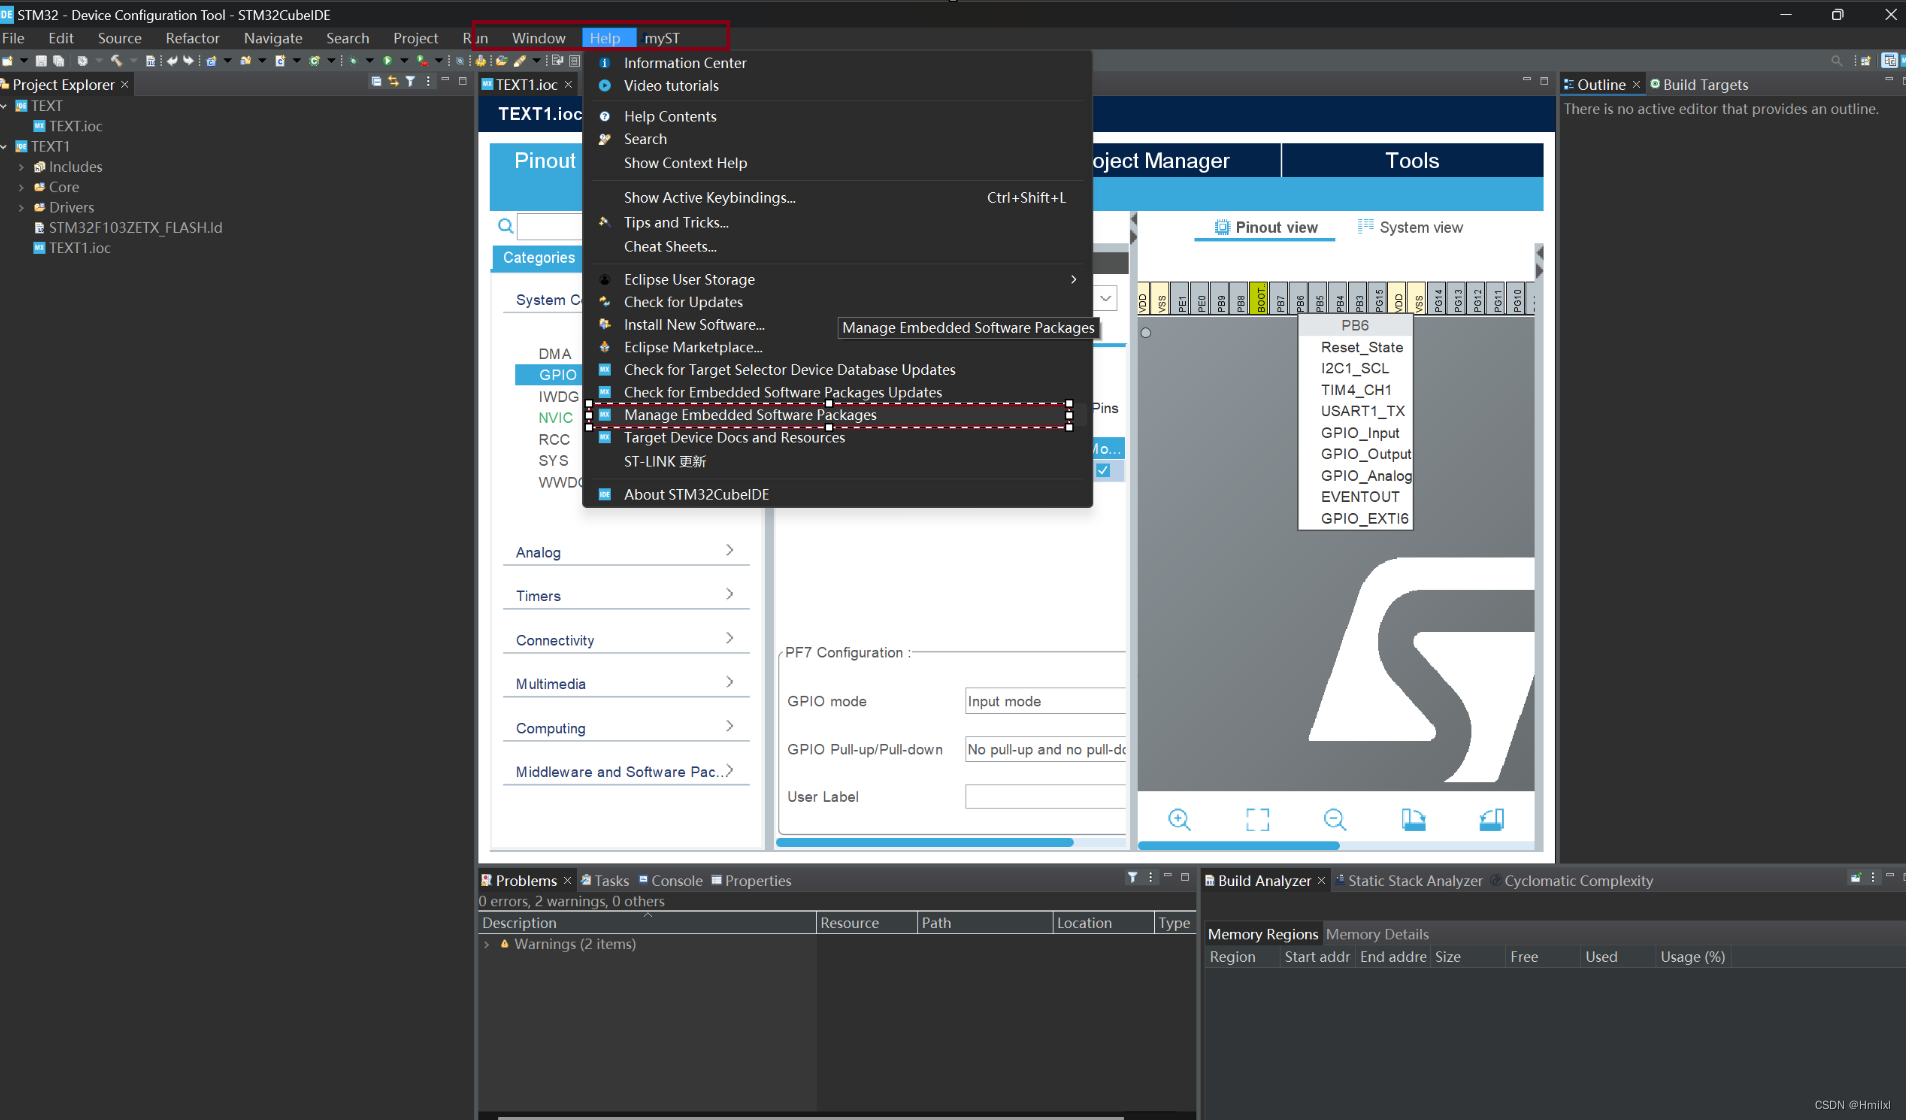The image size is (1906, 1120).
Task: Click the Video tutorials icon
Action: point(604,86)
